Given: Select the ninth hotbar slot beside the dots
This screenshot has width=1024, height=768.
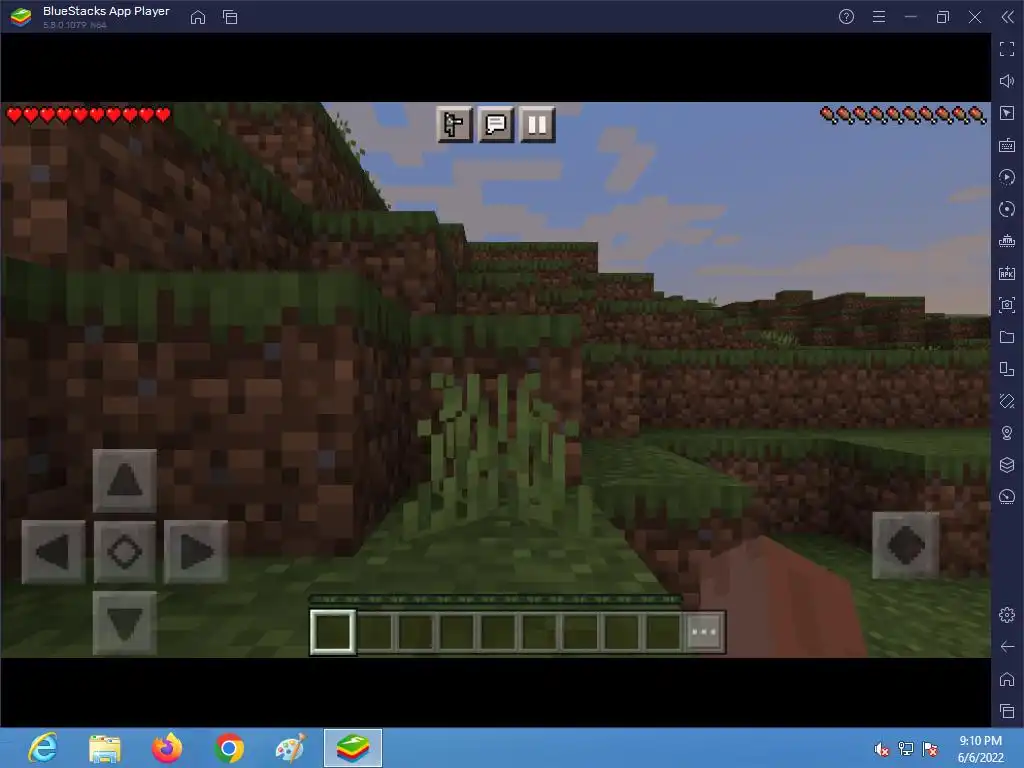Looking at the screenshot, I should tap(663, 632).
